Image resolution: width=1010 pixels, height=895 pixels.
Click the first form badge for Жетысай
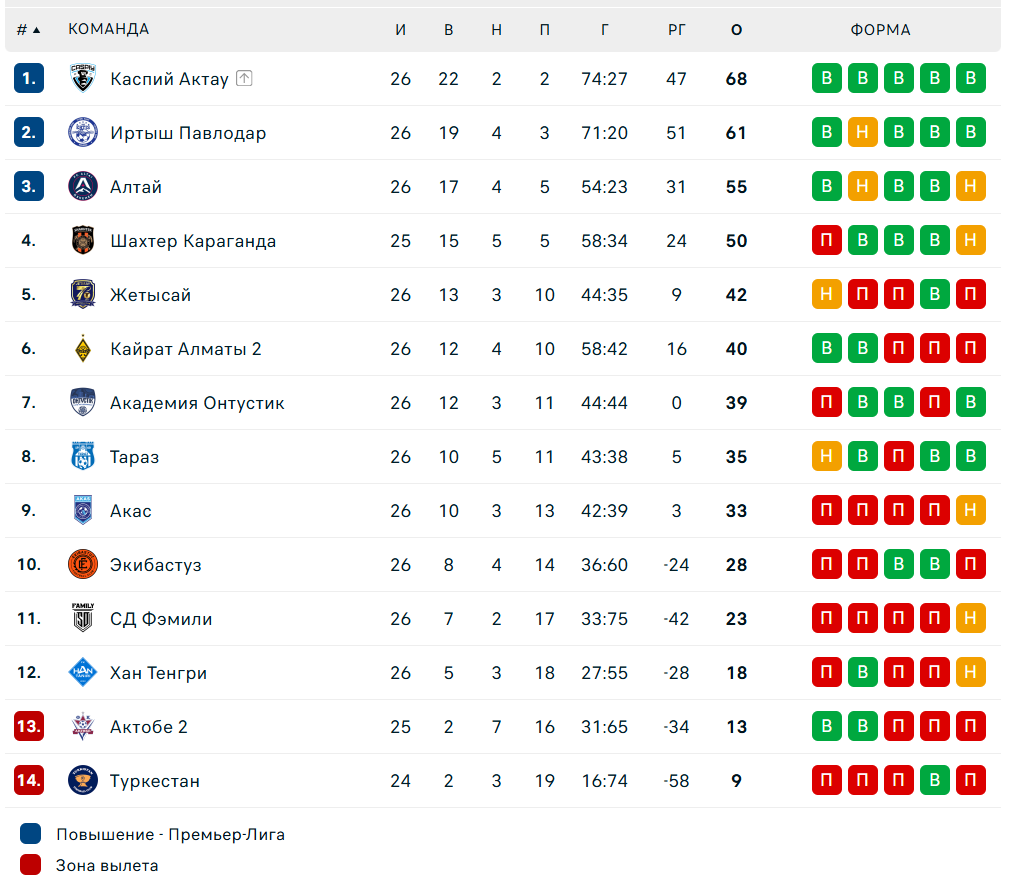point(827,294)
